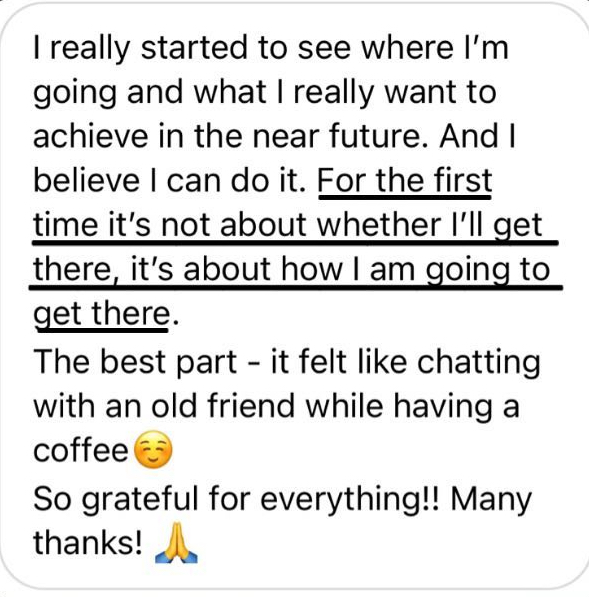The width and height of the screenshot is (589, 597).
Task: Click the words "want to" on second line
Action: click(440, 93)
